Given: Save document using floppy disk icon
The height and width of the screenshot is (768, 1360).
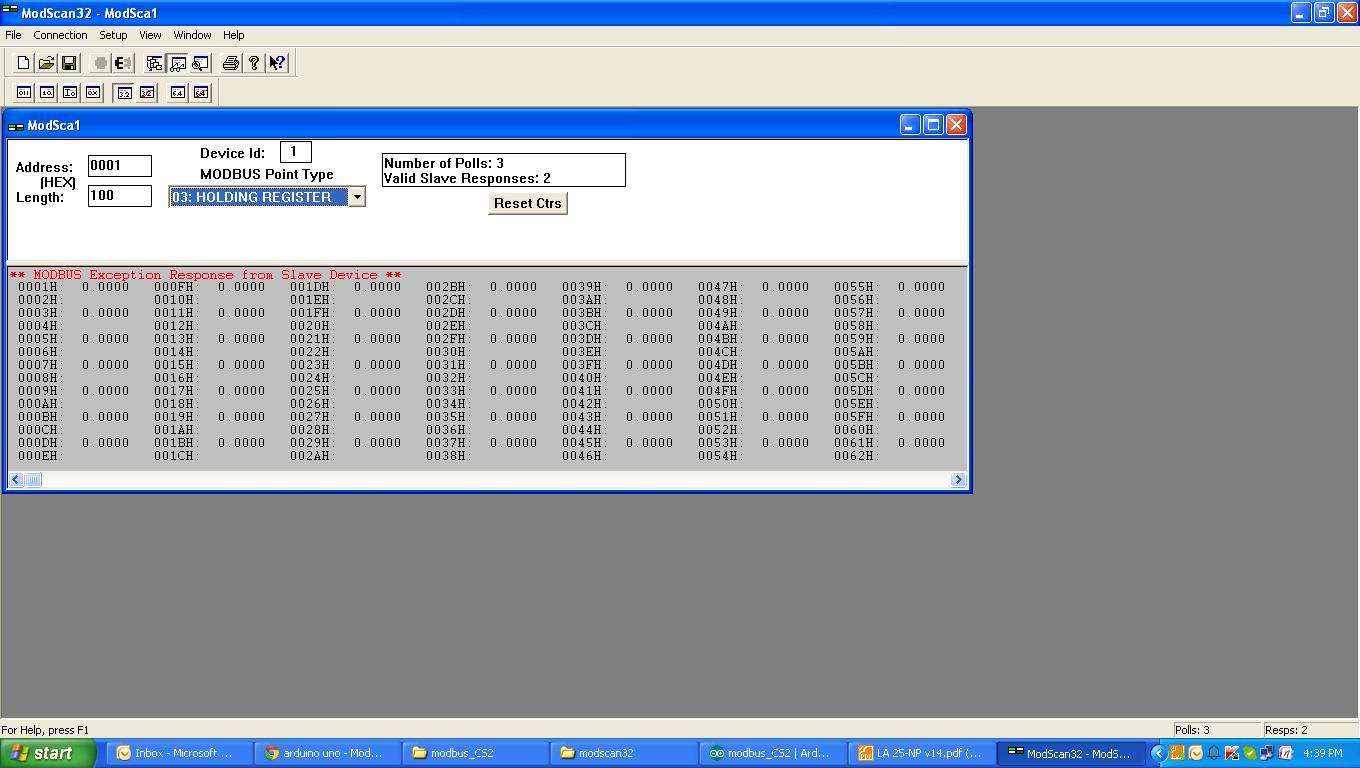Looking at the screenshot, I should pos(69,63).
